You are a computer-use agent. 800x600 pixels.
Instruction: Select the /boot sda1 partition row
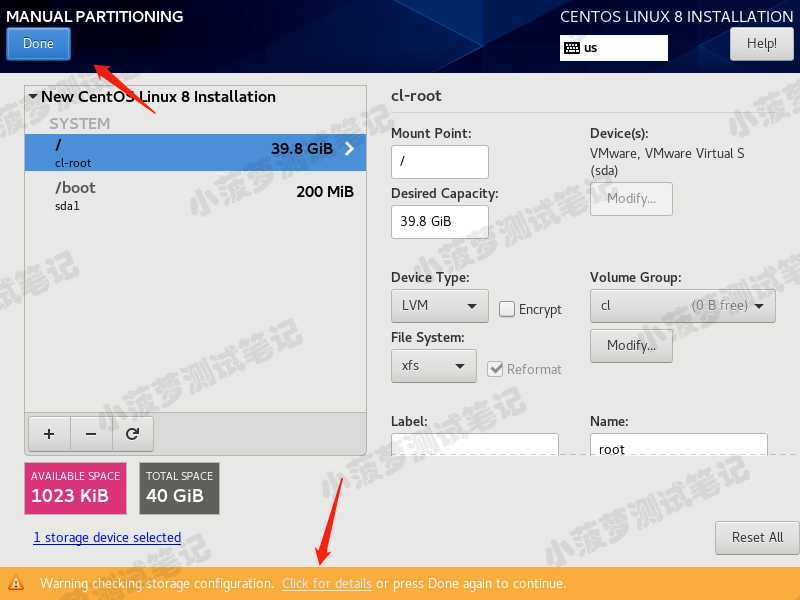(x=195, y=195)
